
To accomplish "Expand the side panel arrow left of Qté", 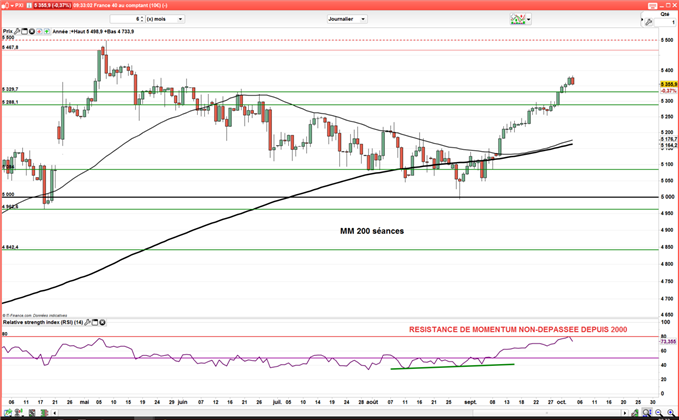I will point(642,19).
